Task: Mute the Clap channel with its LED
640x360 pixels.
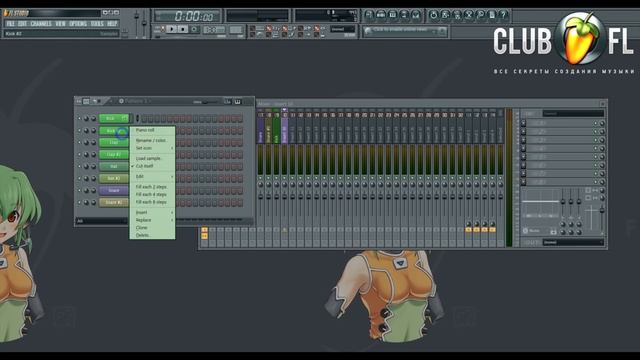Action: tap(80, 142)
